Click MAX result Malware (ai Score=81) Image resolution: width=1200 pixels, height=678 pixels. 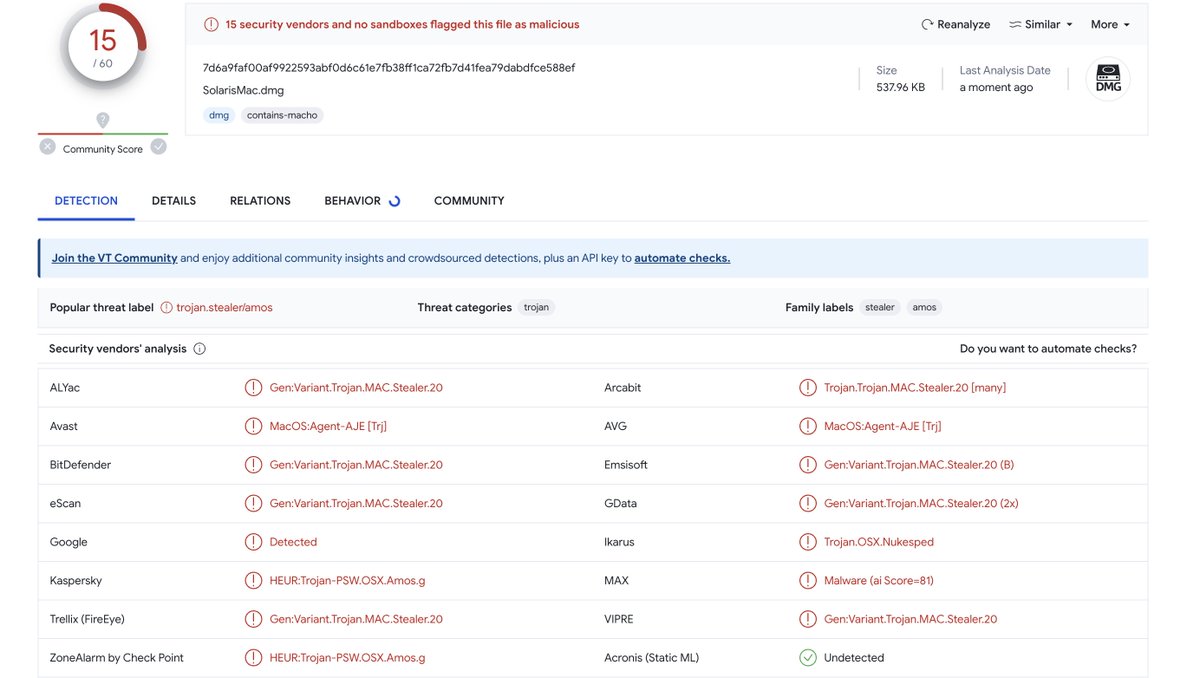(x=879, y=581)
